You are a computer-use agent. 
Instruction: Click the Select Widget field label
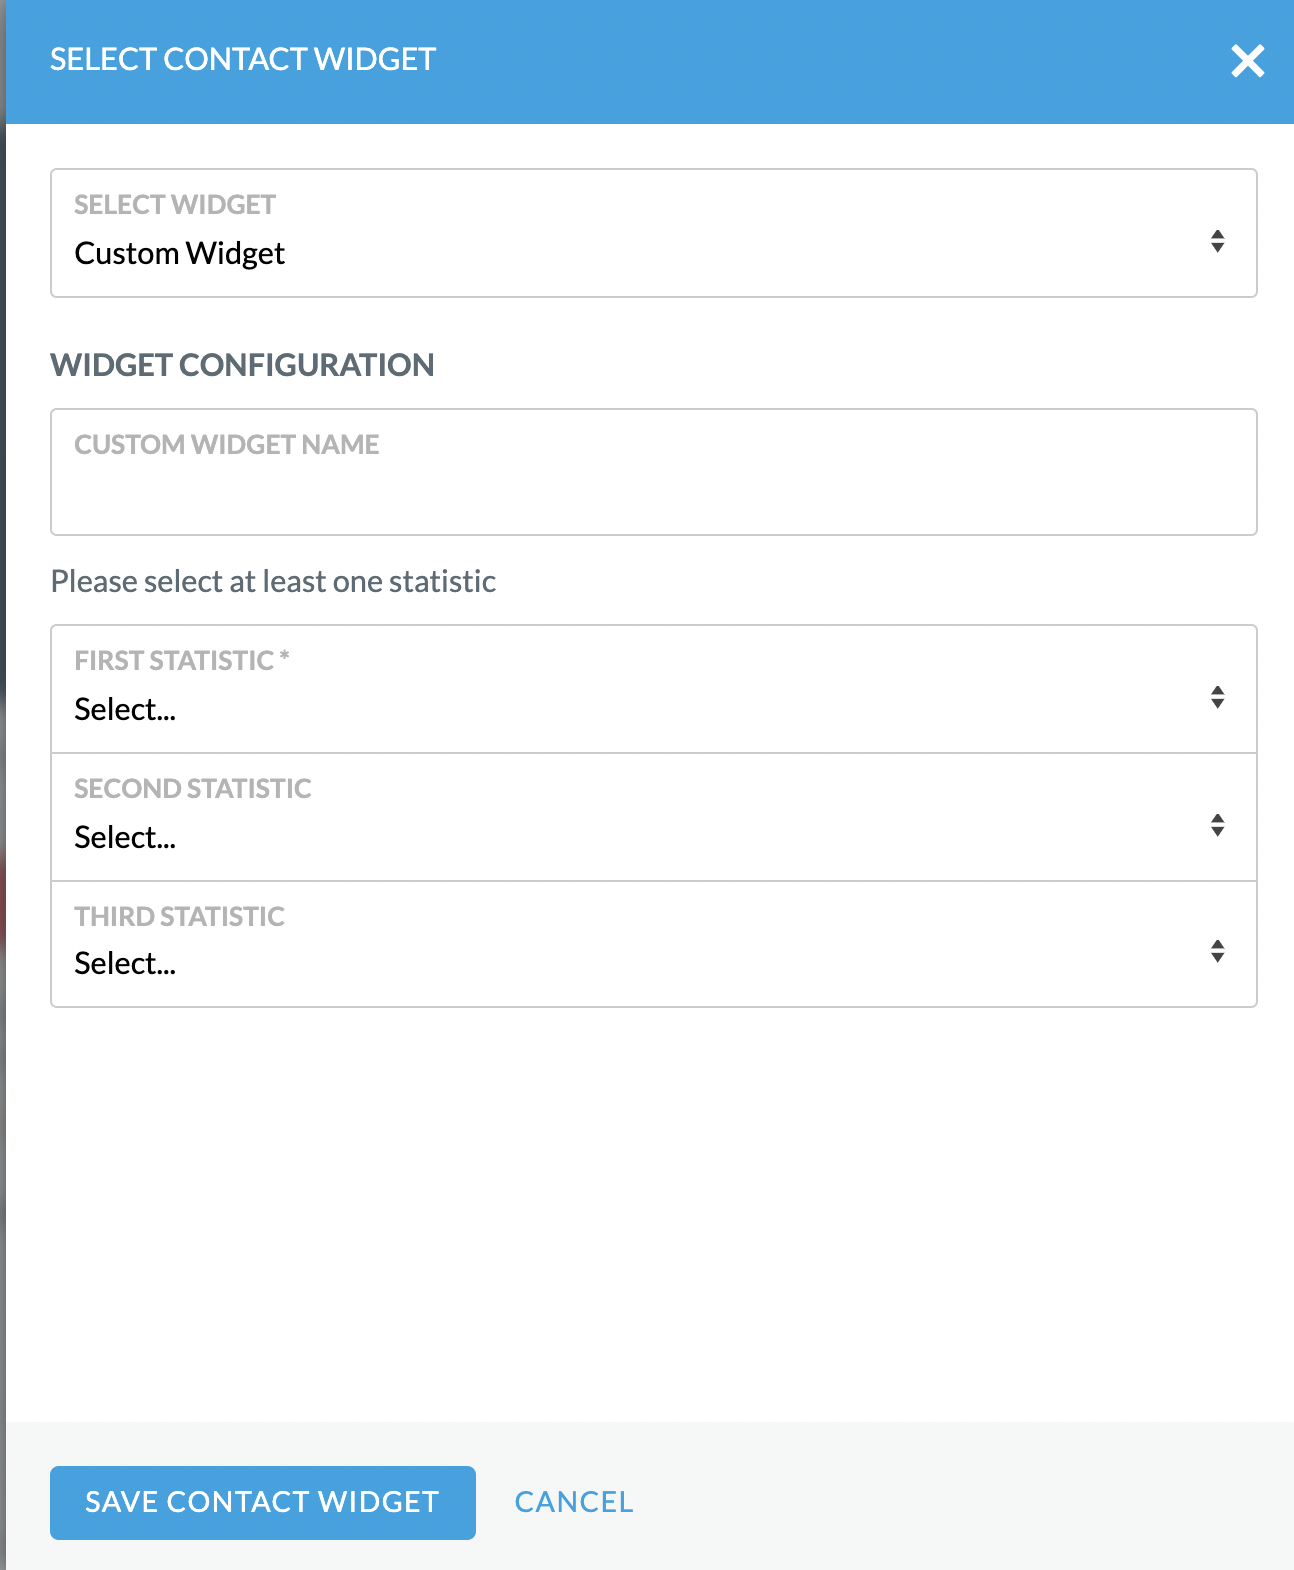175,204
